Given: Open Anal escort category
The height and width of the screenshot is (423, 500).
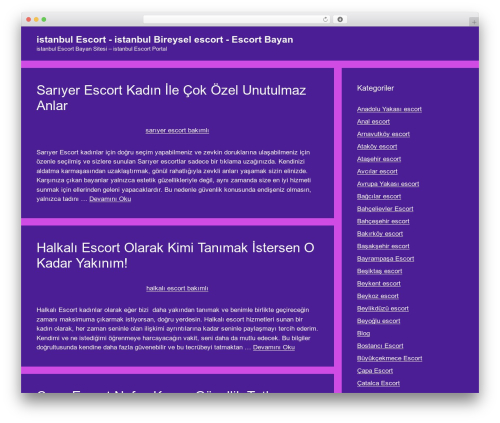Looking at the screenshot, I should [373, 122].
